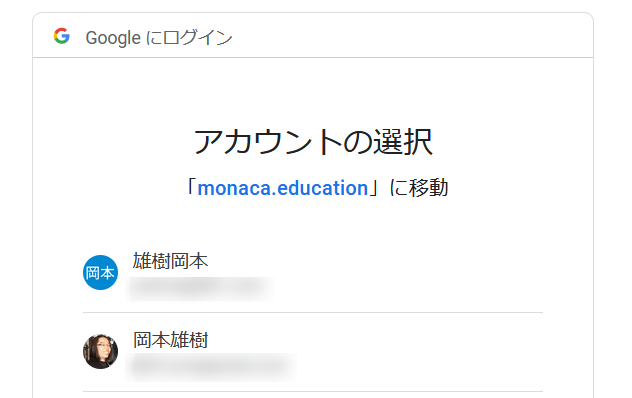This screenshot has width=632, height=398.
Task: Select the 岡本雄樹 account name
Action: (170, 340)
